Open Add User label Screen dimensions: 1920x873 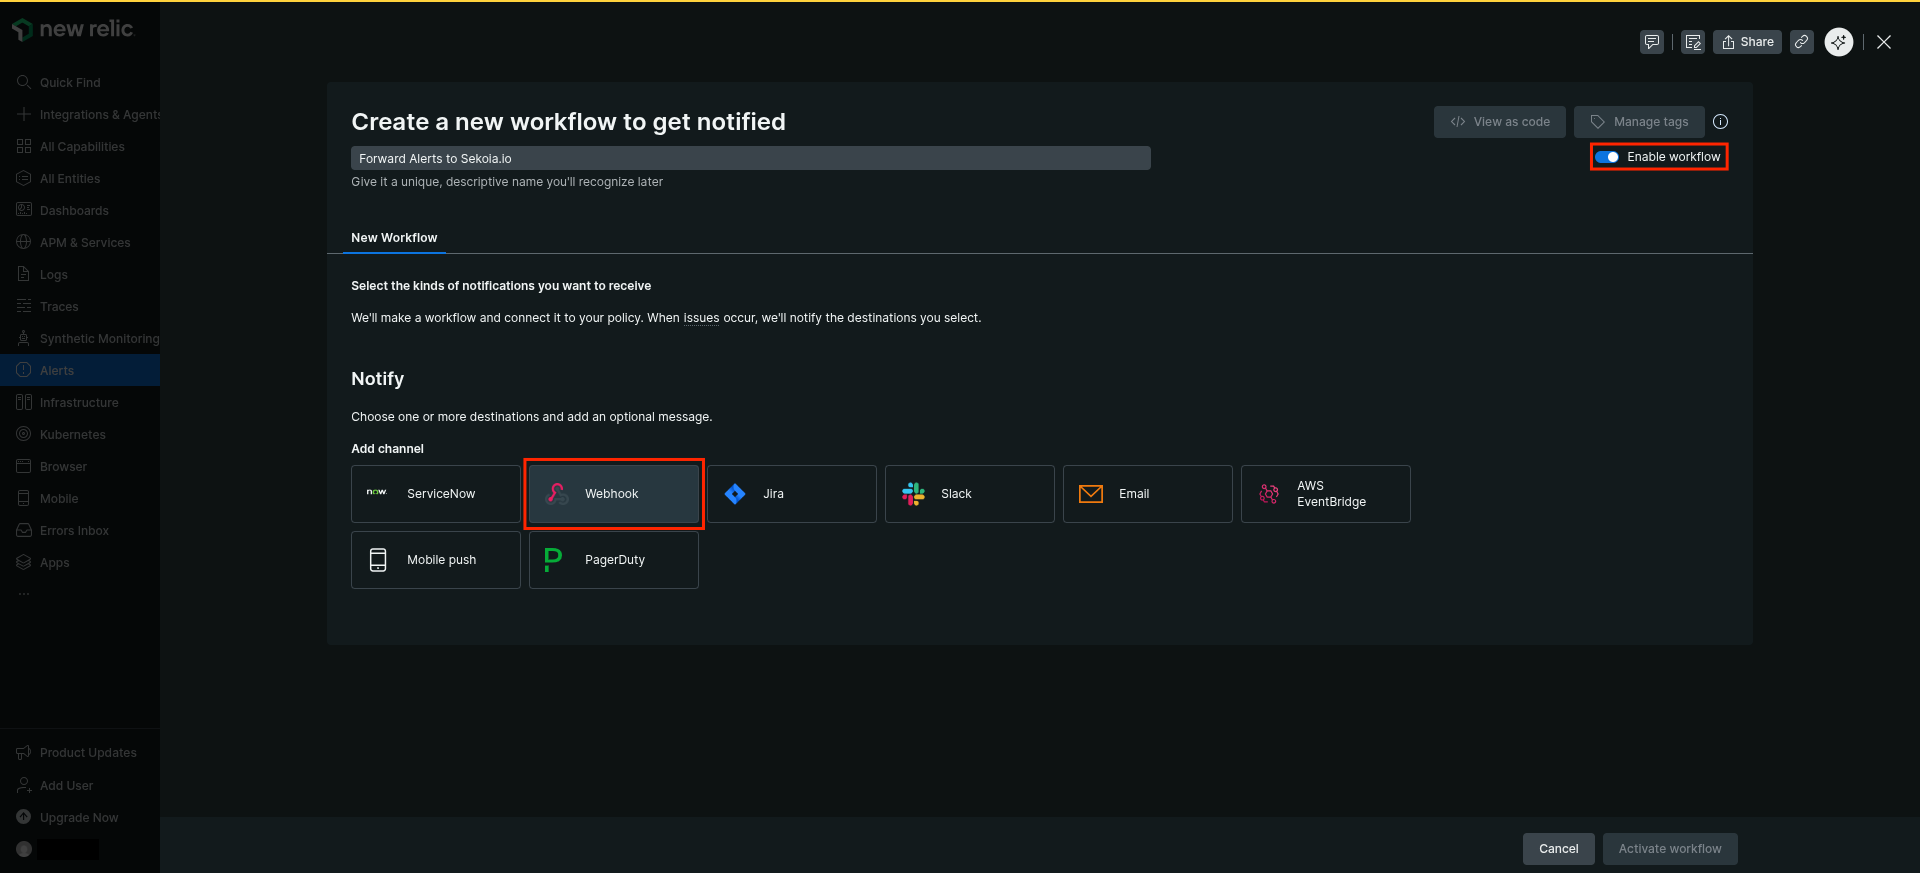[x=66, y=786]
